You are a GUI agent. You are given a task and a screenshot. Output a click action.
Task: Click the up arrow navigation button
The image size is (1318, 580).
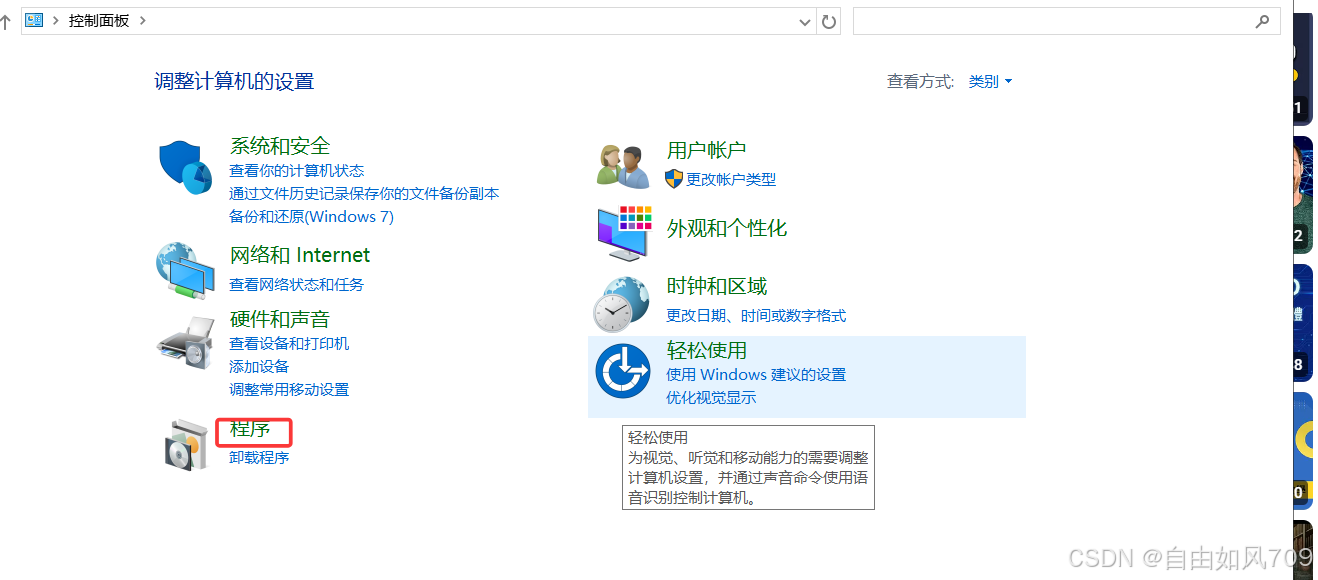click(5, 21)
